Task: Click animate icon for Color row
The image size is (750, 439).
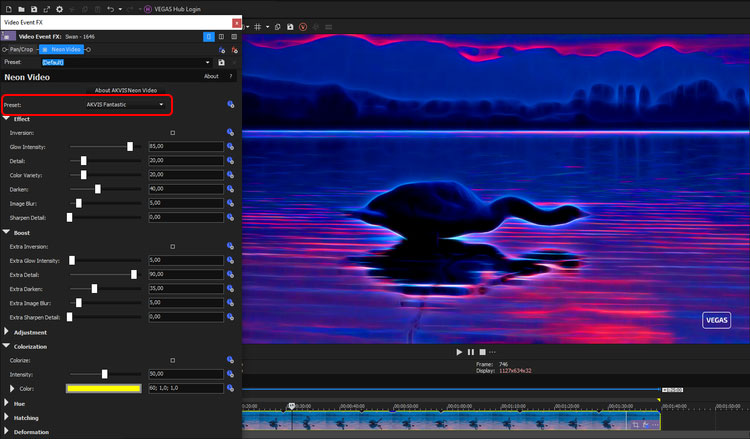Action: [x=231, y=388]
